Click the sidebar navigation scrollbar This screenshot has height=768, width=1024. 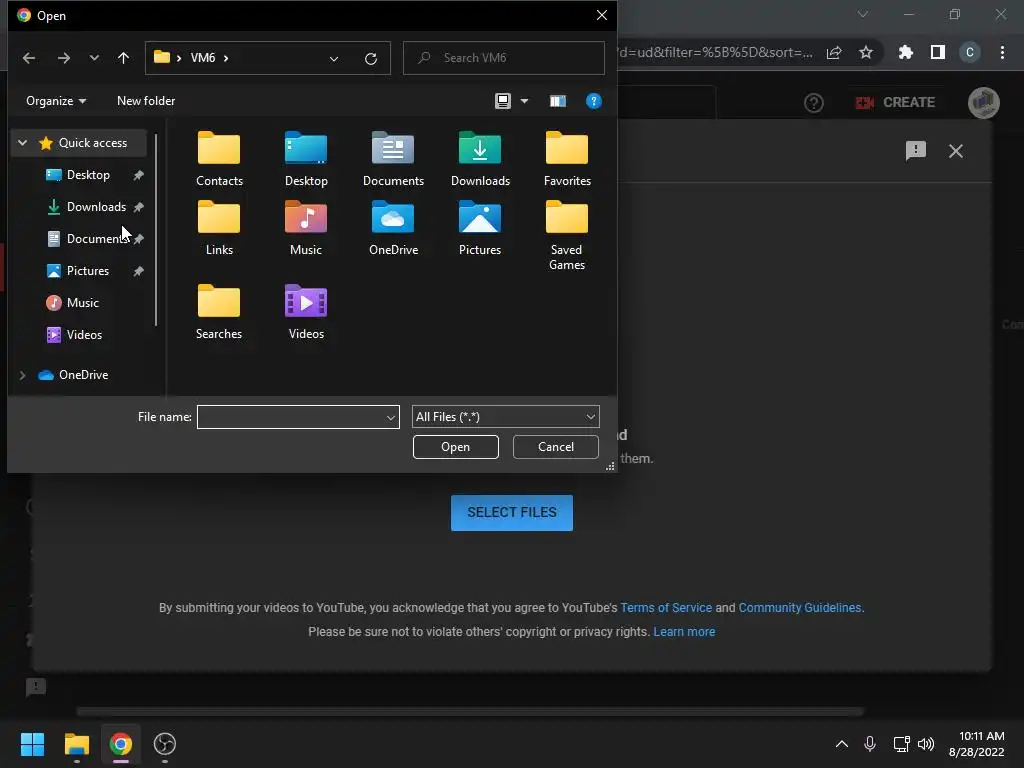click(156, 230)
